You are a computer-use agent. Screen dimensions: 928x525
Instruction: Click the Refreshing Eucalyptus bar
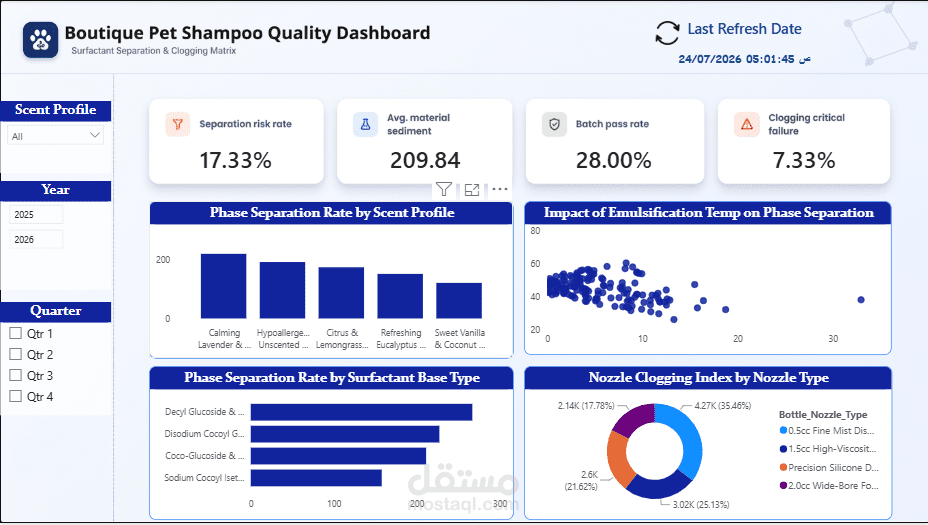pos(400,297)
